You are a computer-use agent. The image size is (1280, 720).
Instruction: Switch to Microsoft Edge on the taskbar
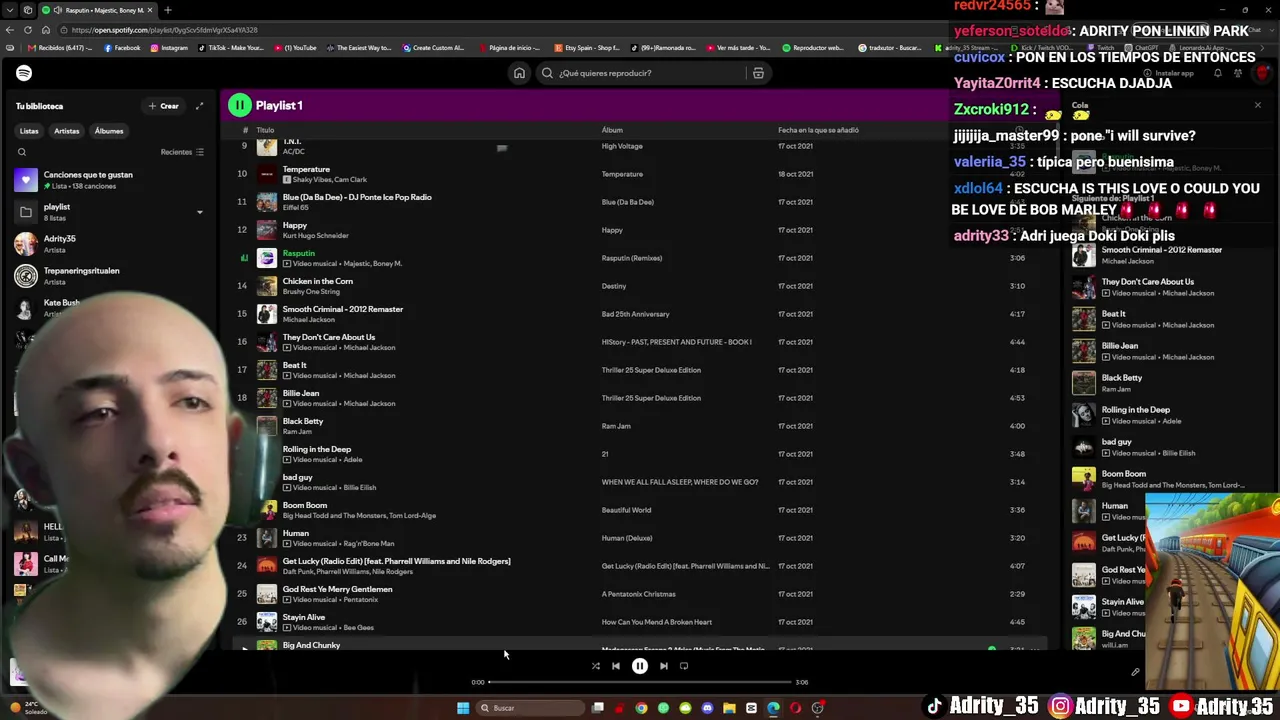(x=773, y=708)
